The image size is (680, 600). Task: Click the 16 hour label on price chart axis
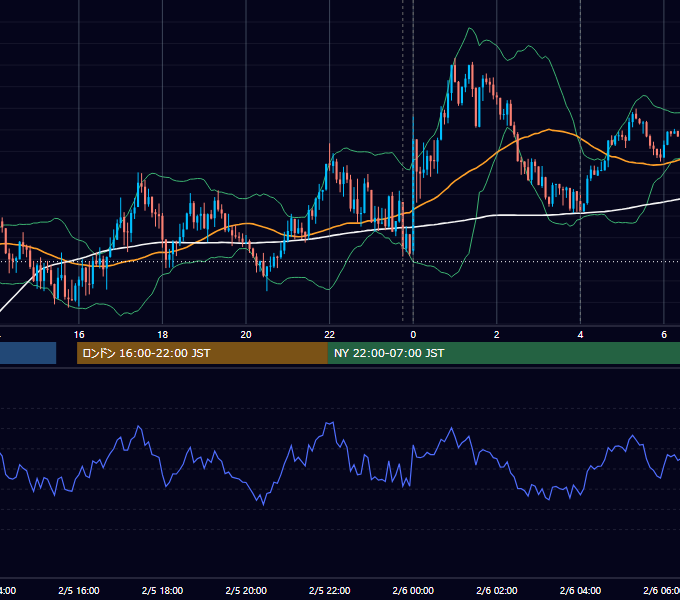tap(79, 335)
